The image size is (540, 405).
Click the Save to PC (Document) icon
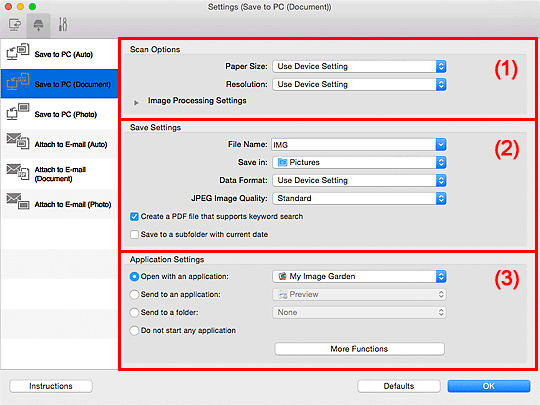pos(18,82)
